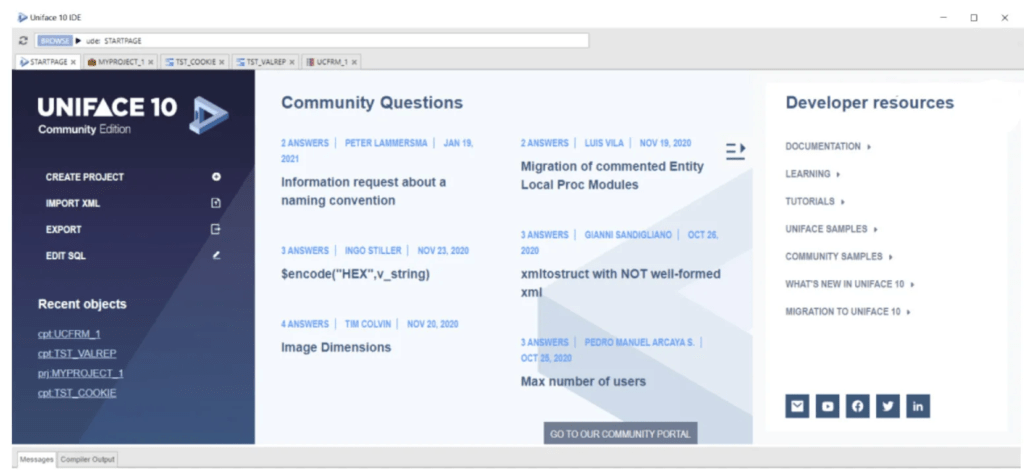Click the plus icon next to CREATE PROJECT
Viewport: 1024px width, 470px height.
(216, 177)
